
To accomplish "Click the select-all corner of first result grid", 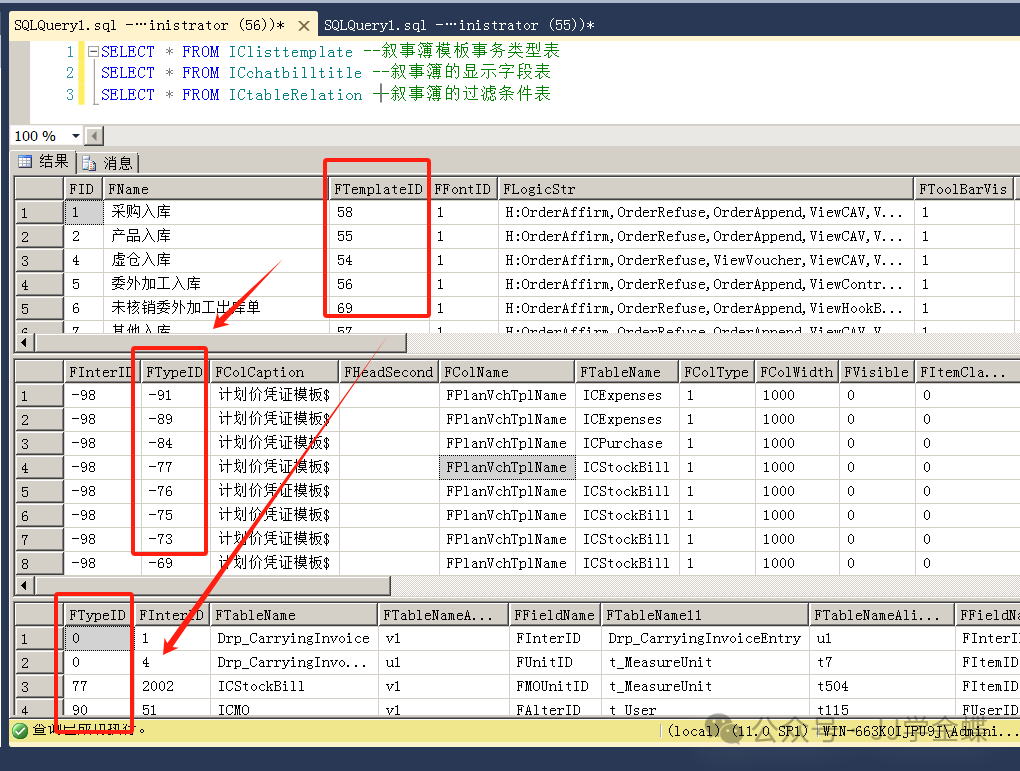I will [38, 188].
